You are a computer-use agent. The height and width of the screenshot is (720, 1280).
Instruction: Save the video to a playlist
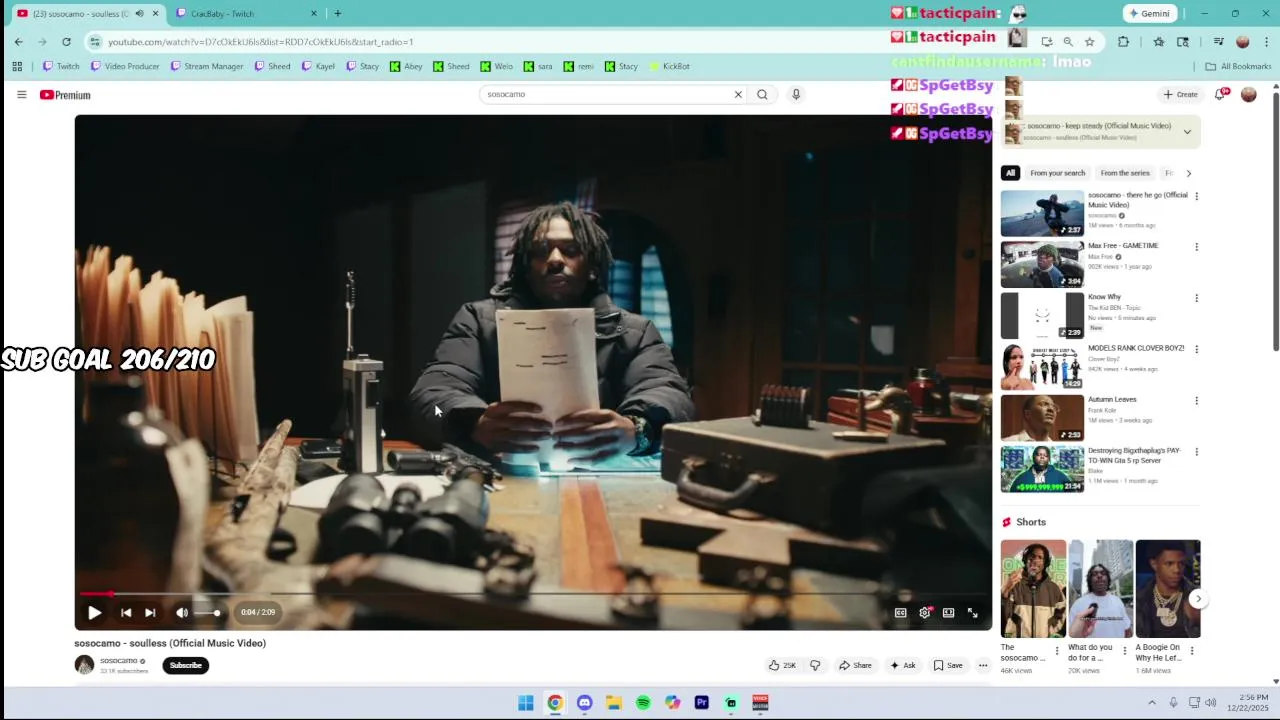pyautogui.click(x=948, y=665)
